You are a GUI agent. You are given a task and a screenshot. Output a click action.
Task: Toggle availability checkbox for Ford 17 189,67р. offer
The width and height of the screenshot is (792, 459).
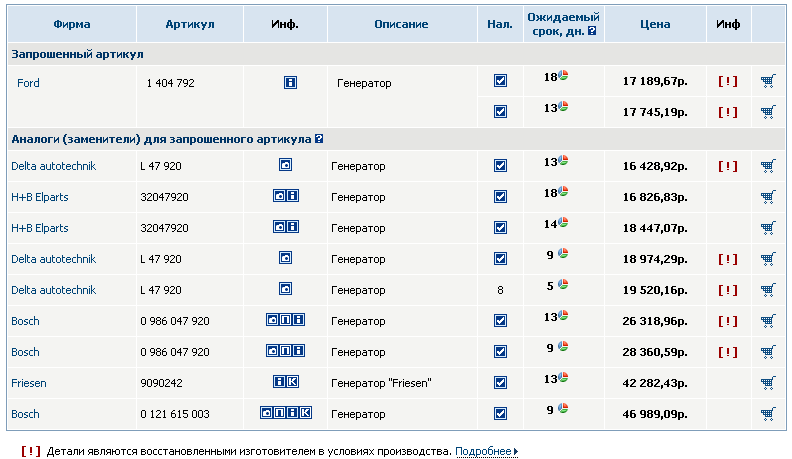[x=500, y=81]
